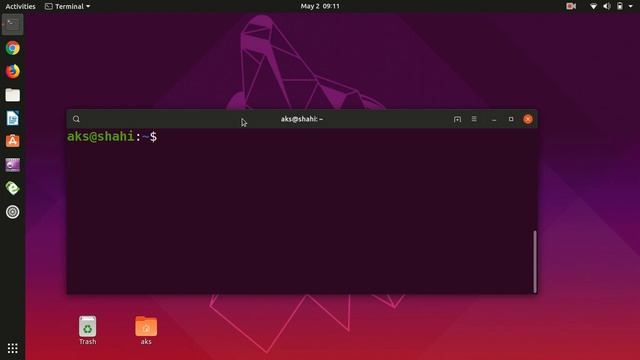Show Applications grid
The height and width of the screenshot is (360, 640).
pos(13,348)
